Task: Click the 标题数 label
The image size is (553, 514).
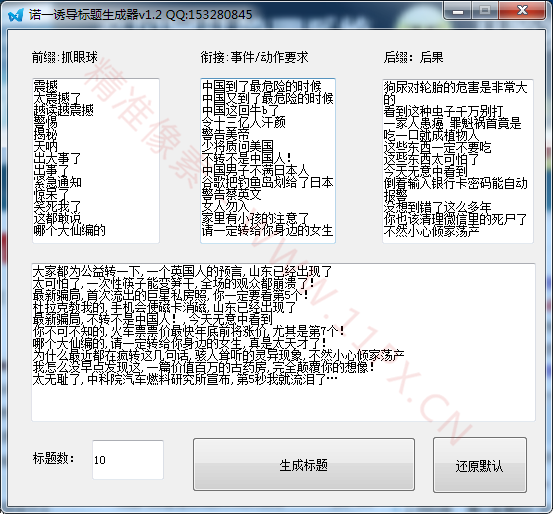Action: [54, 458]
